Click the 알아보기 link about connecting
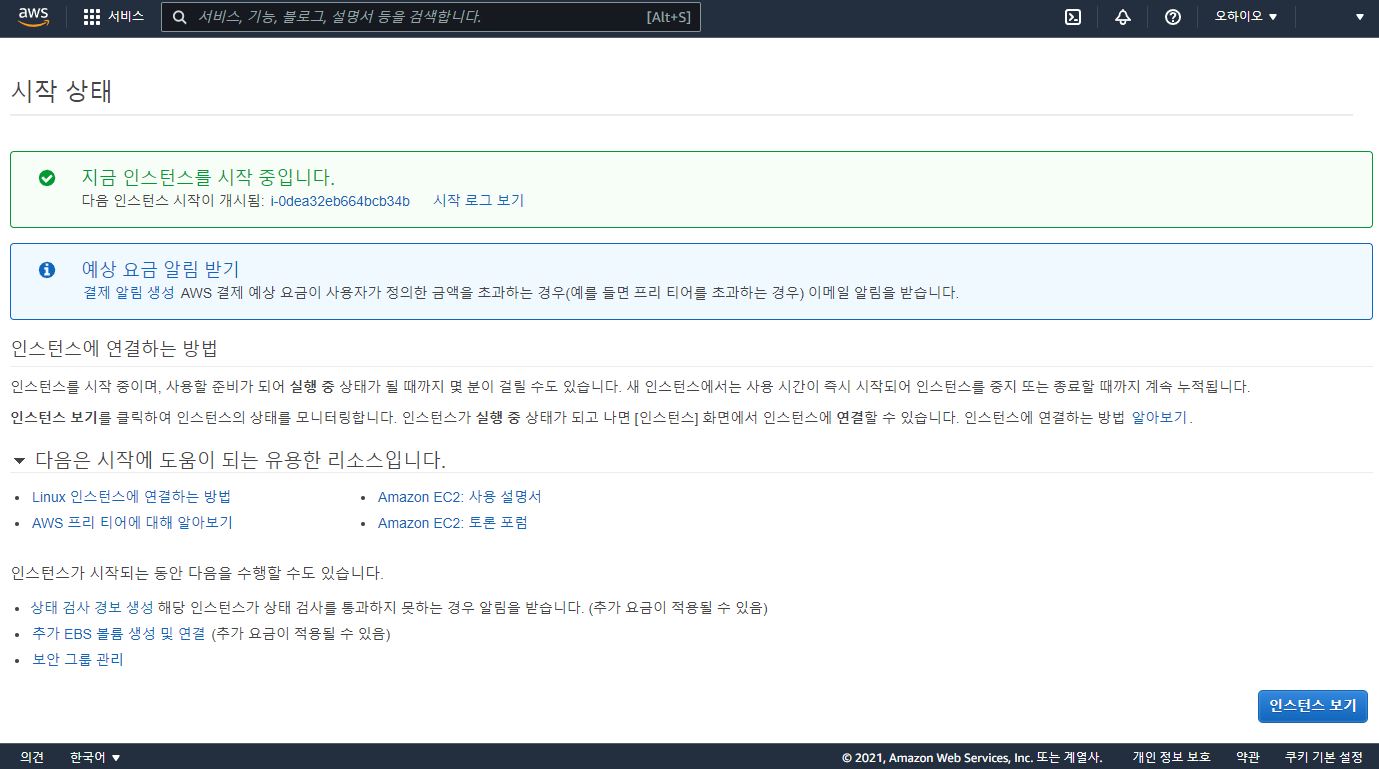Image resolution: width=1379 pixels, height=769 pixels. 1159,418
